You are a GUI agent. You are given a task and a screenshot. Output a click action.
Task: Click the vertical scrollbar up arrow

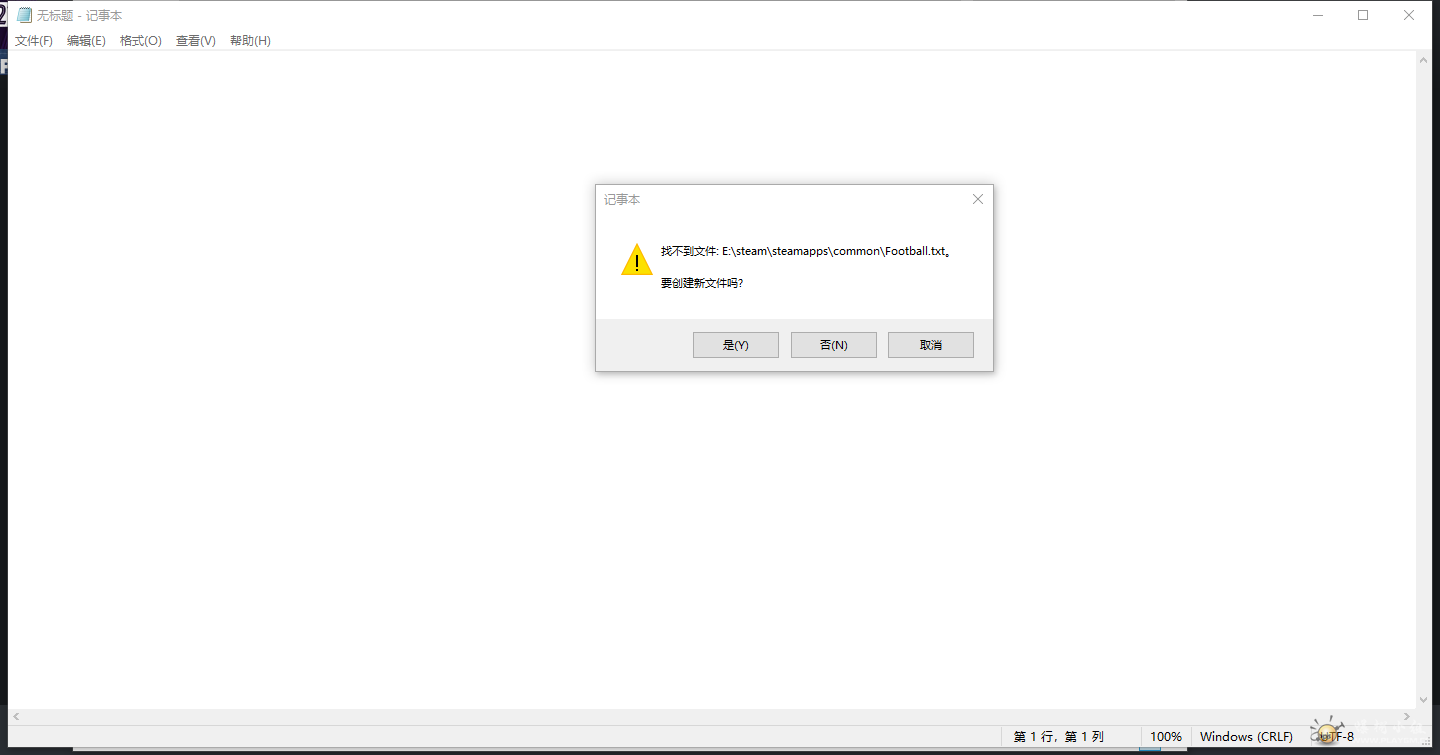point(1424,61)
